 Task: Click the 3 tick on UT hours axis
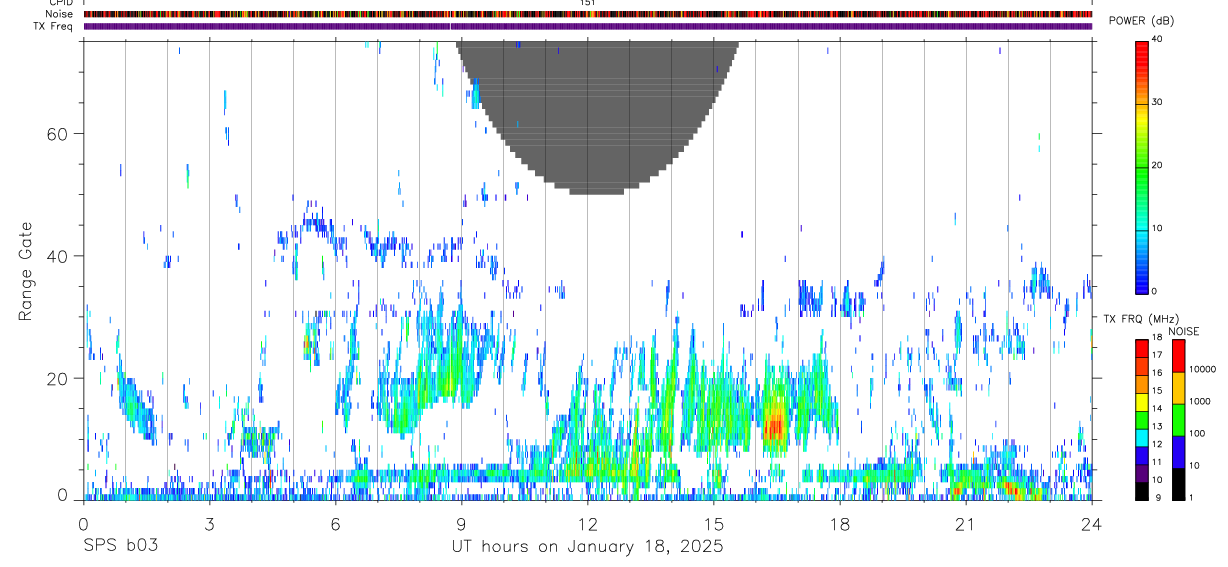pyautogui.click(x=209, y=524)
